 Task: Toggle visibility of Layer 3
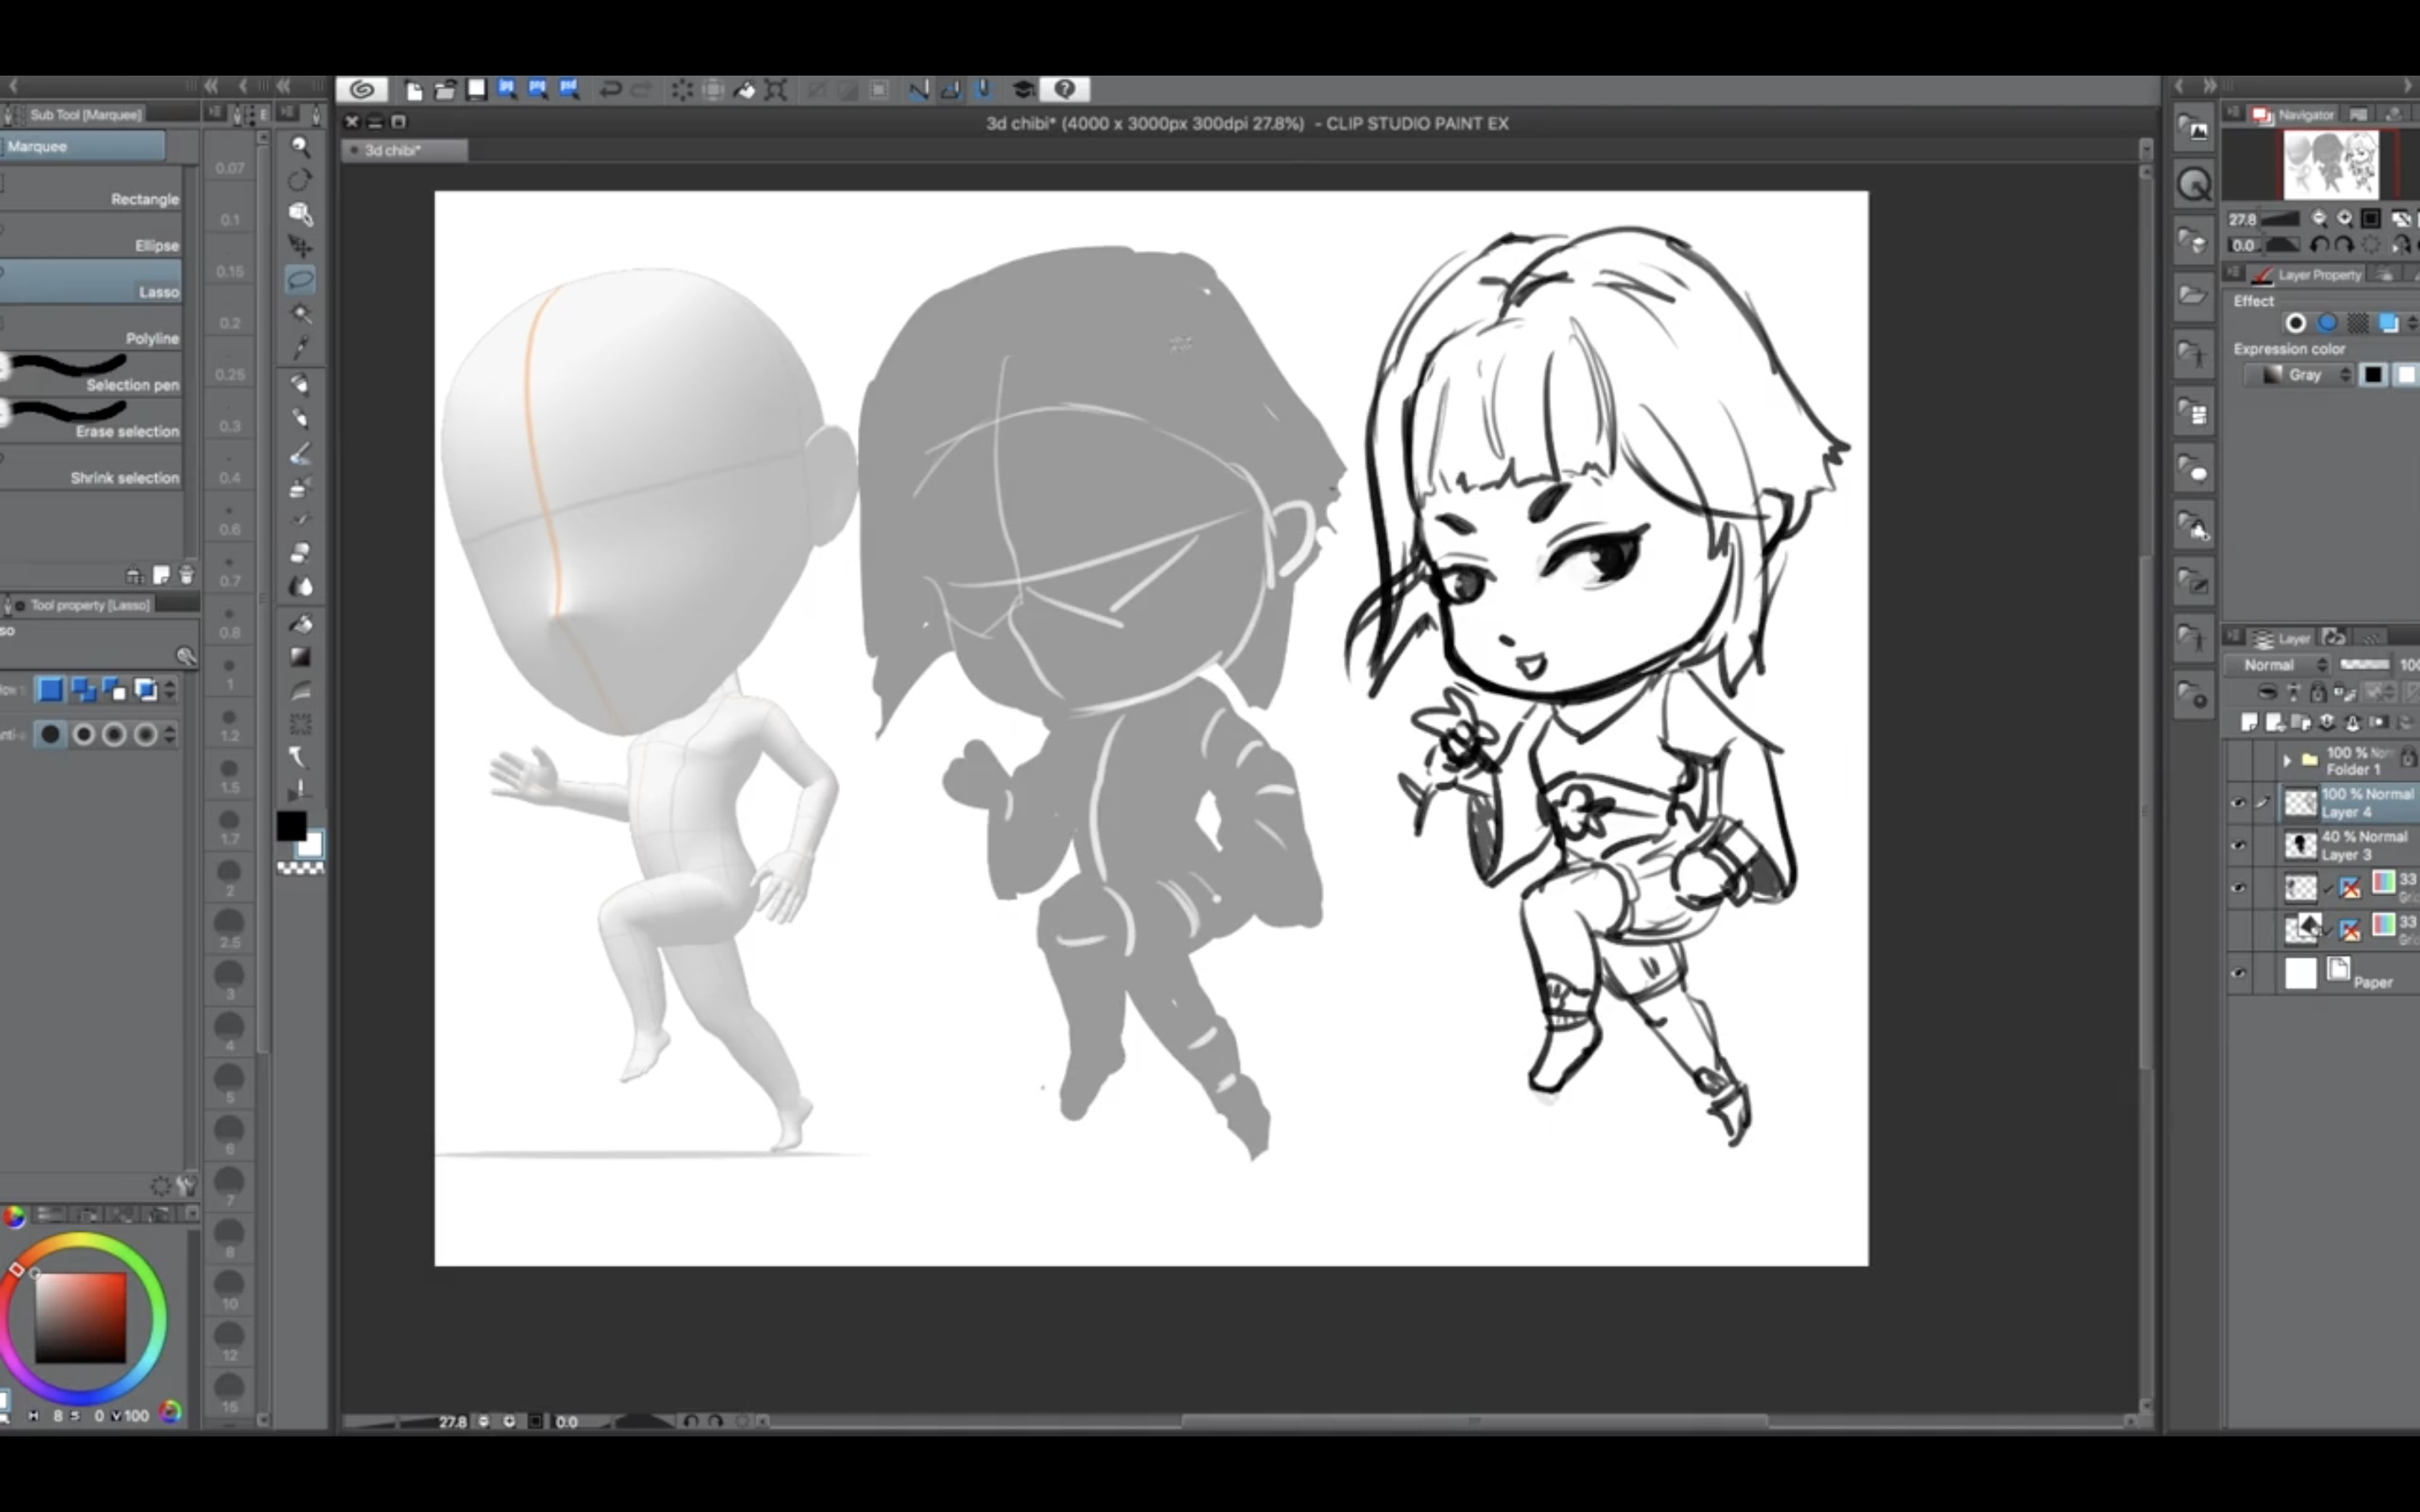pyautogui.click(x=2238, y=845)
